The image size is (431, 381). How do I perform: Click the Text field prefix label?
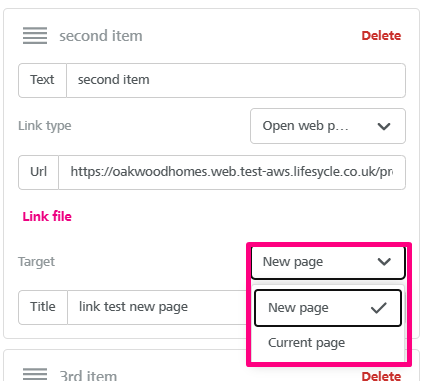[x=42, y=80]
